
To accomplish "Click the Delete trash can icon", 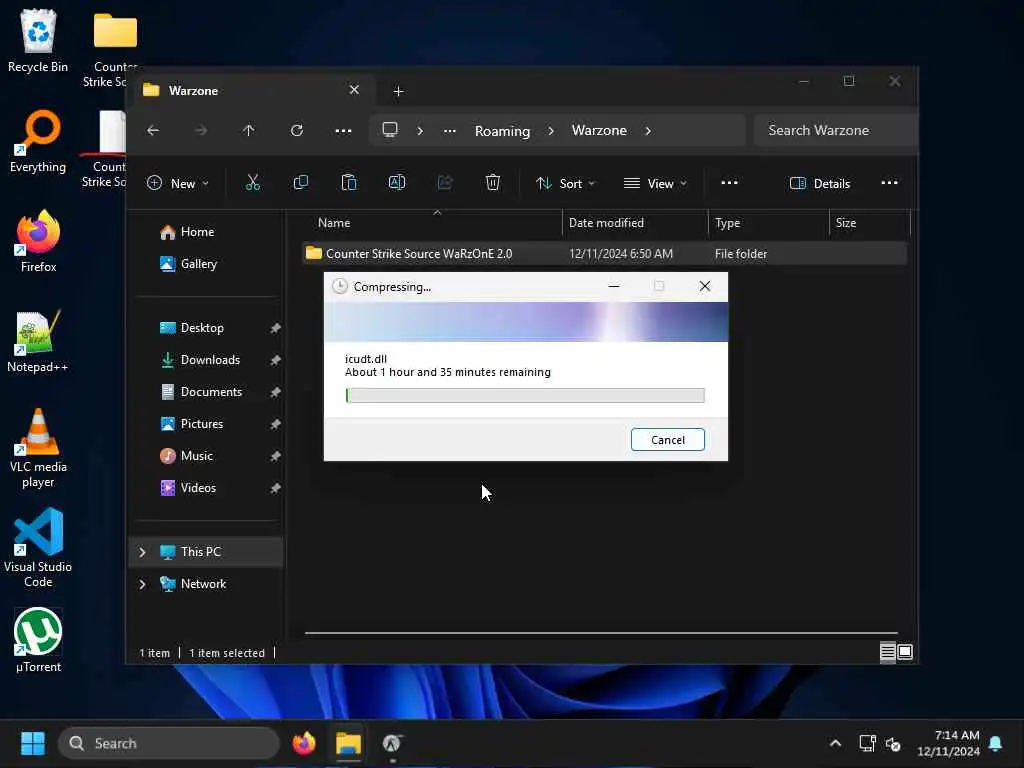I will 493,183.
